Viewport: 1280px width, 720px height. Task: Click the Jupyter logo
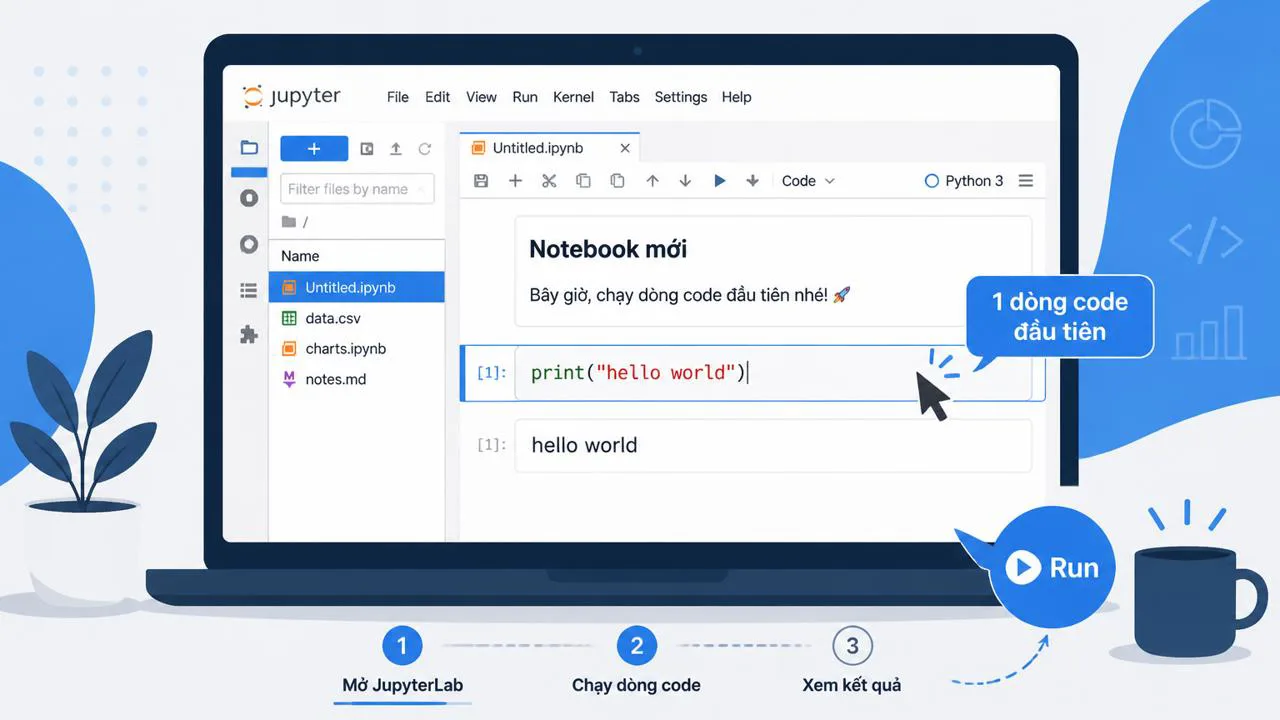click(x=291, y=97)
